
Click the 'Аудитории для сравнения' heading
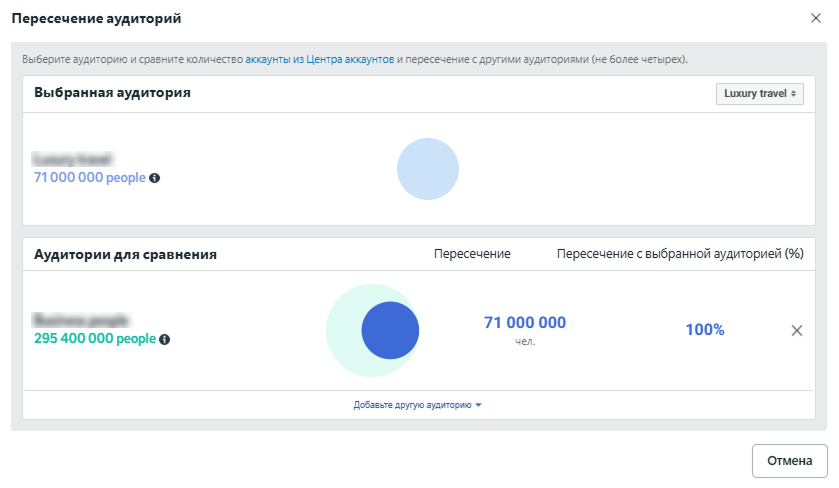click(125, 254)
